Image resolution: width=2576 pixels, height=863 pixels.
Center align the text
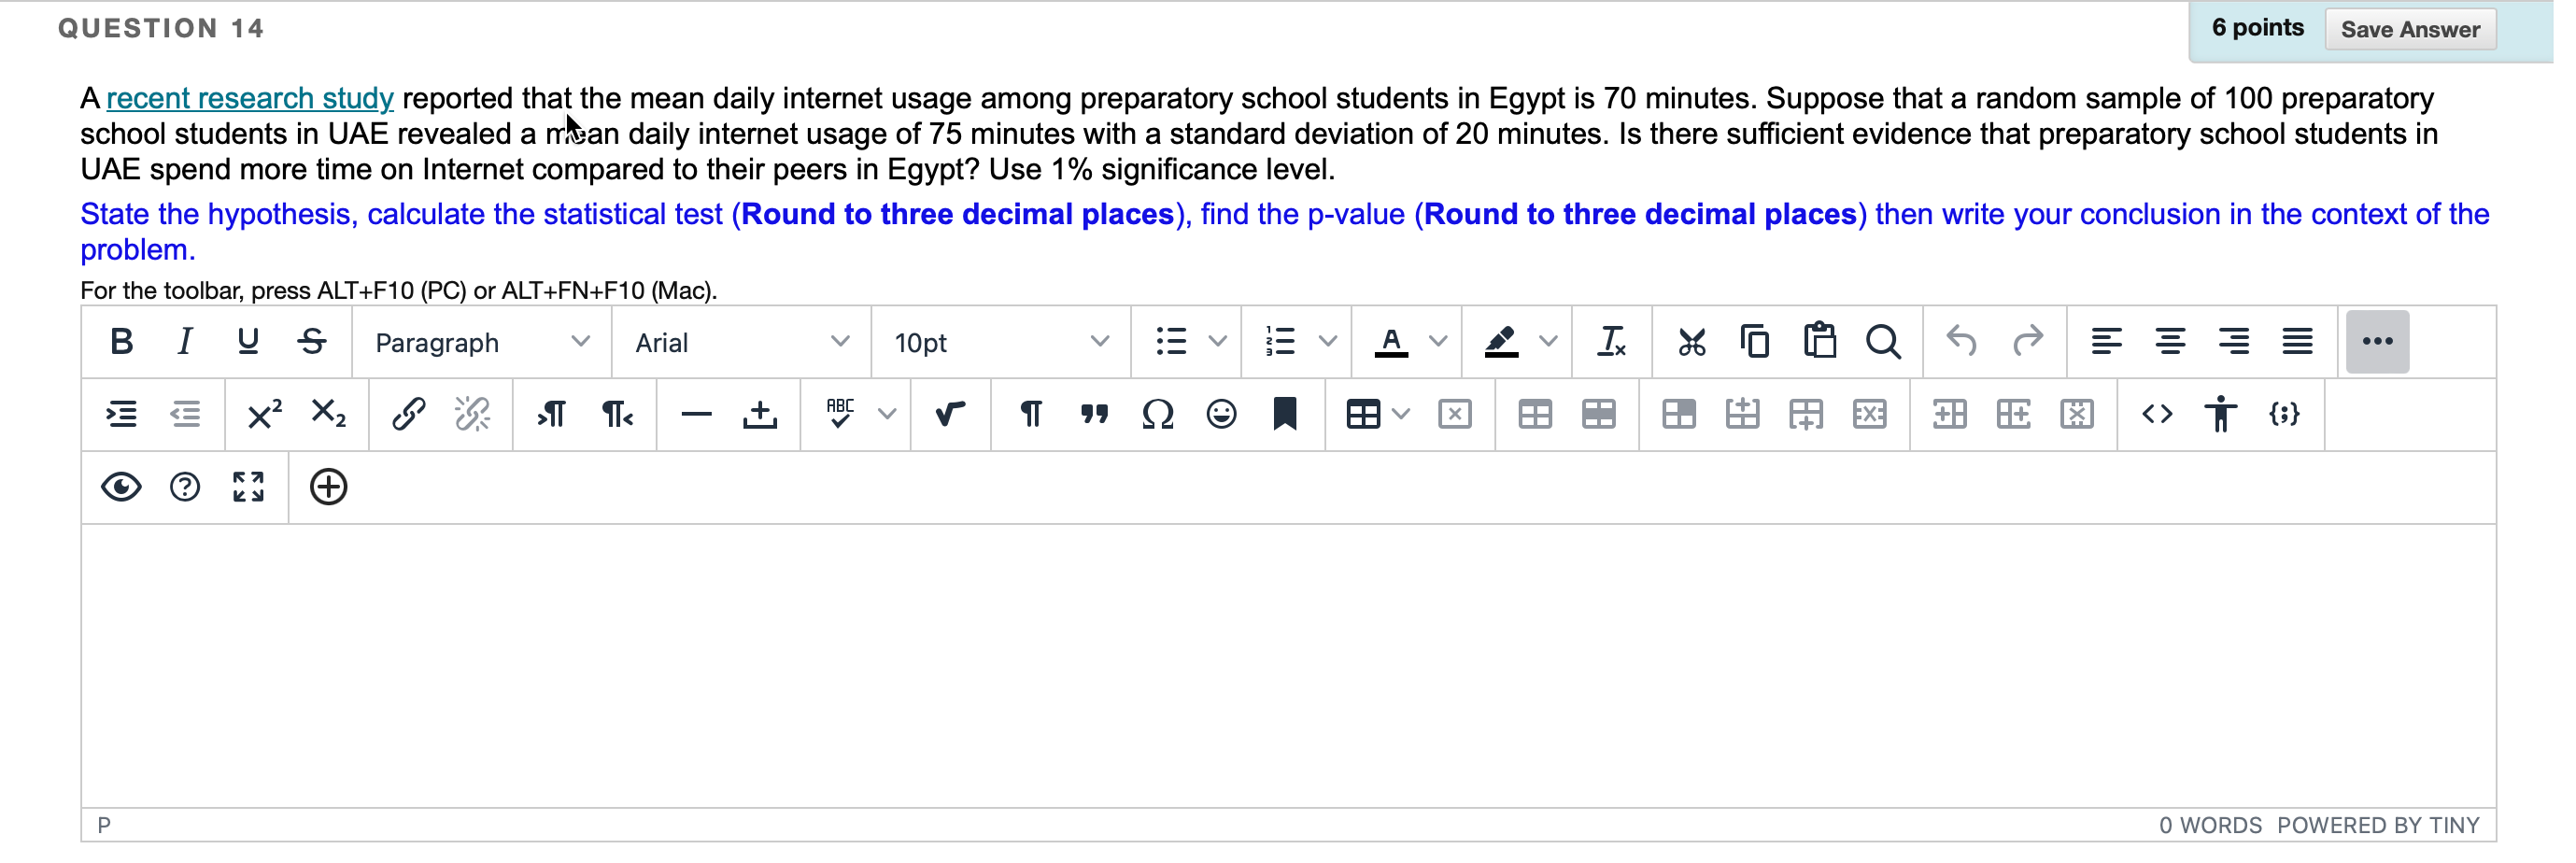[x=2170, y=342]
